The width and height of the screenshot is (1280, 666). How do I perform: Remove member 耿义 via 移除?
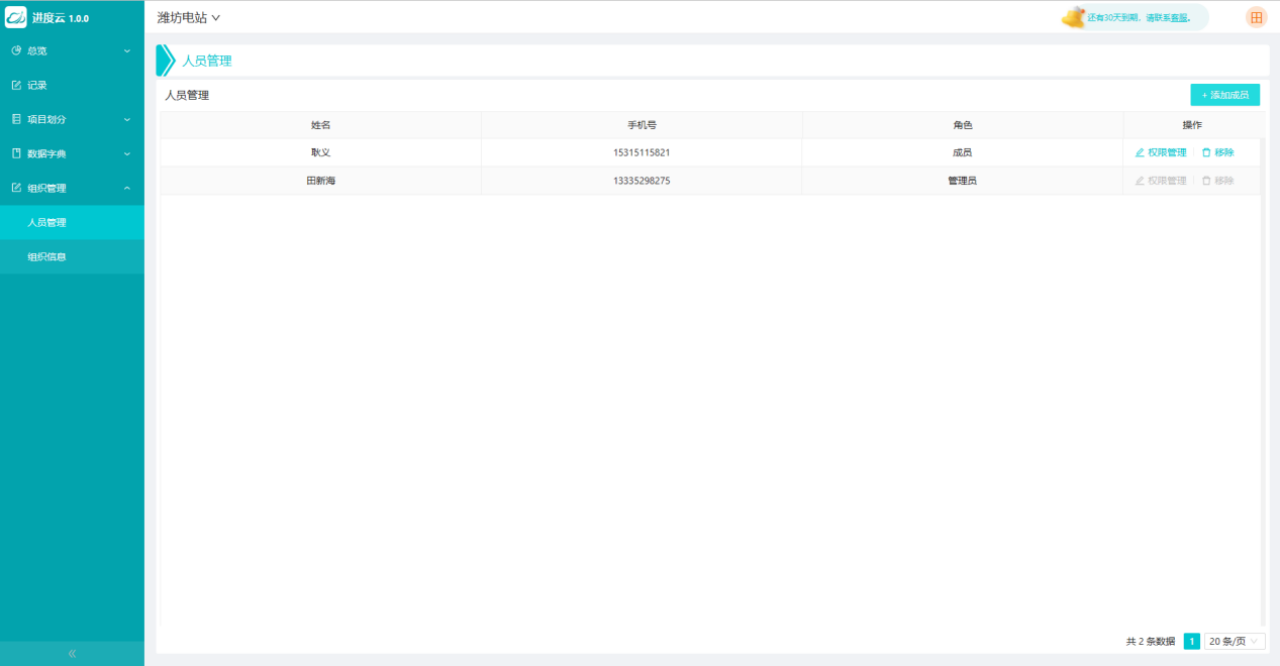1218,153
